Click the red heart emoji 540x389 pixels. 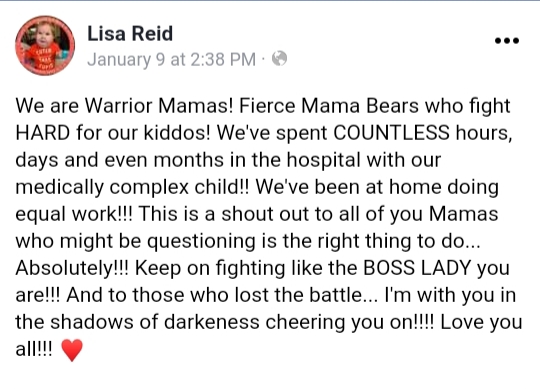pyautogui.click(x=72, y=350)
